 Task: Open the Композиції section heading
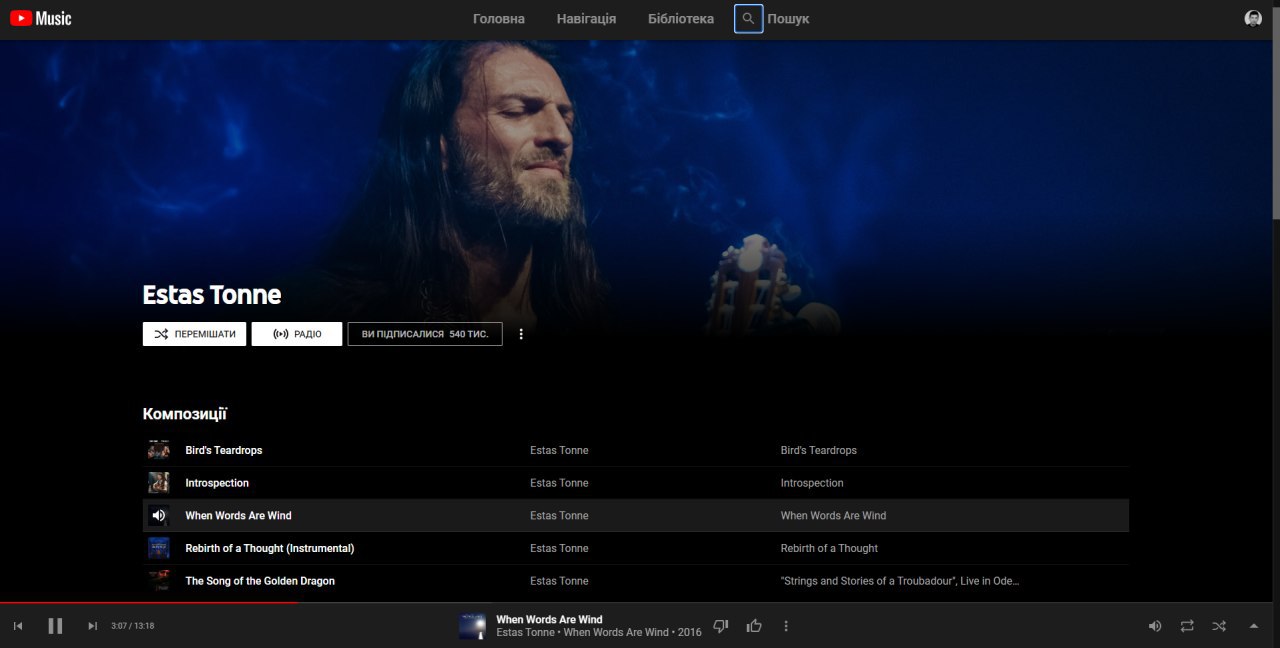[x=185, y=414]
